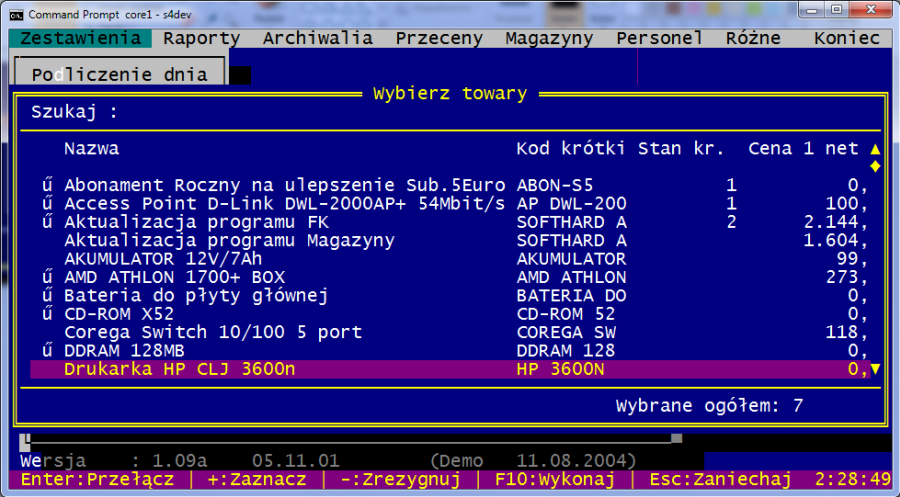This screenshot has width=900, height=497.
Task: Open the Command Prompt window system icon
Action: click(16, 15)
